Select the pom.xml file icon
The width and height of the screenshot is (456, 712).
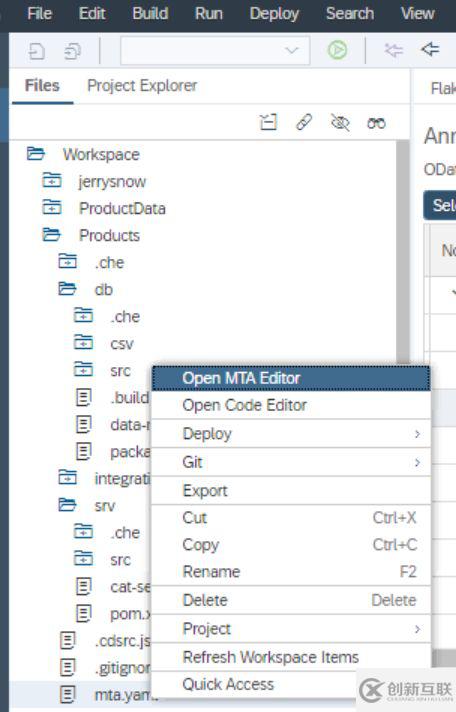click(84, 614)
